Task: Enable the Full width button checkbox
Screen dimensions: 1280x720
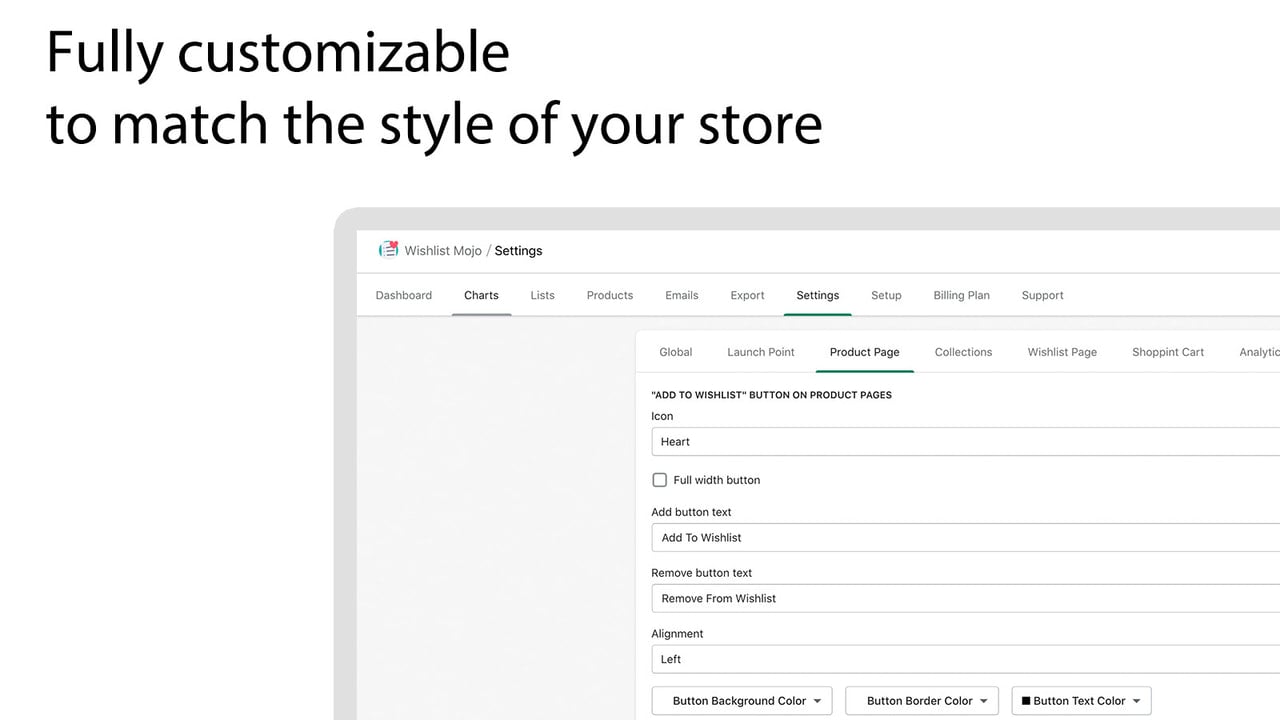Action: point(659,480)
